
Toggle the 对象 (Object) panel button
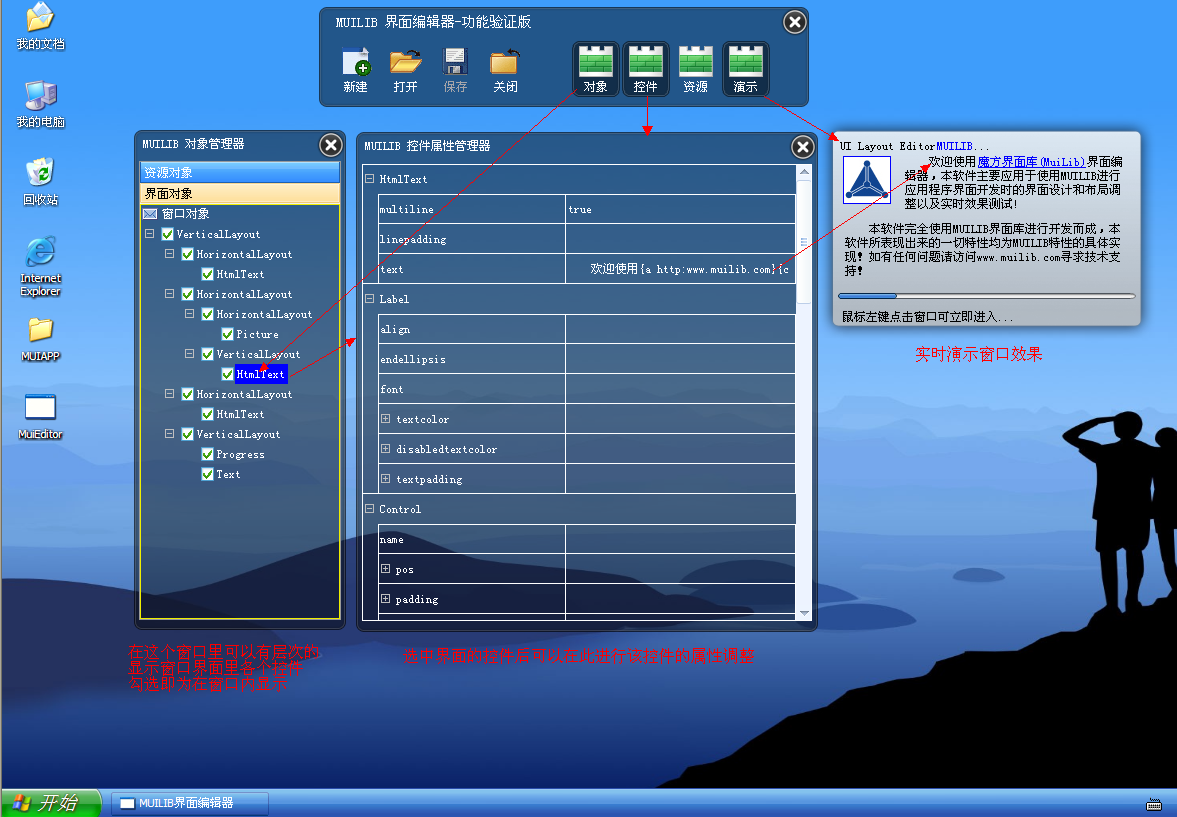(x=596, y=68)
